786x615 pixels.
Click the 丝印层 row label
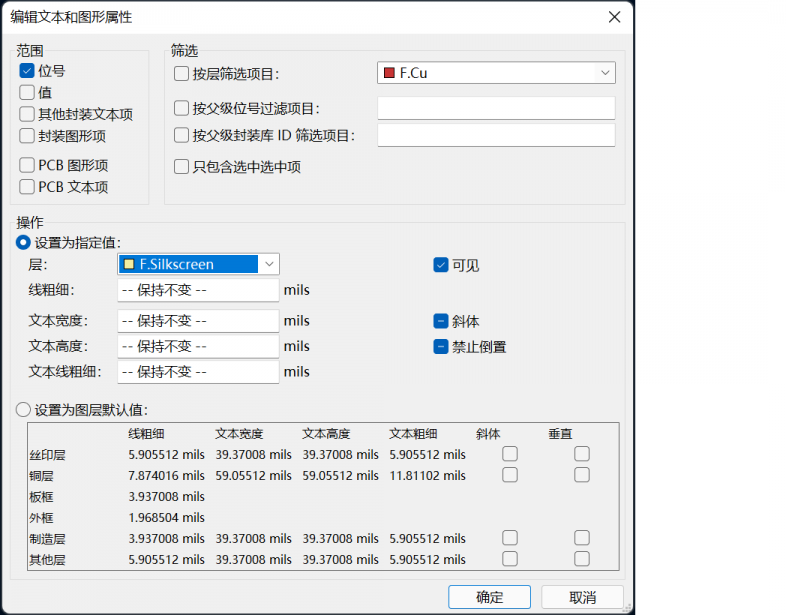[x=47, y=455]
